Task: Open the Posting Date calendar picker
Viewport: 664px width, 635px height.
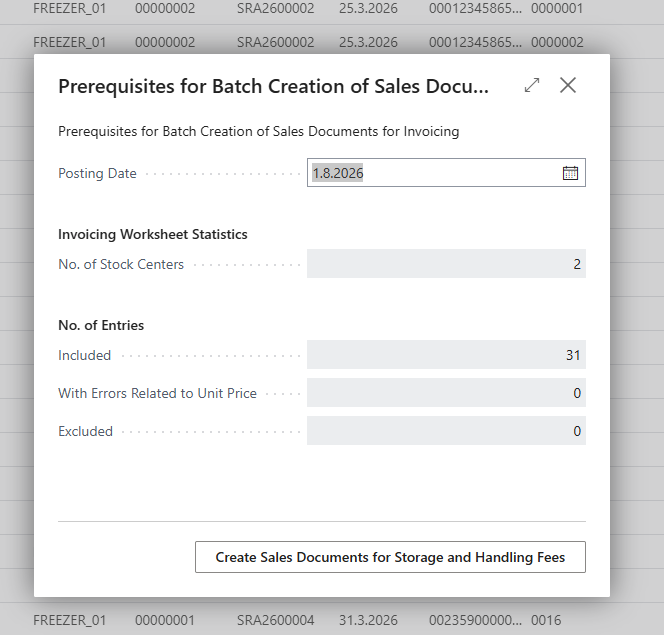Action: click(570, 173)
